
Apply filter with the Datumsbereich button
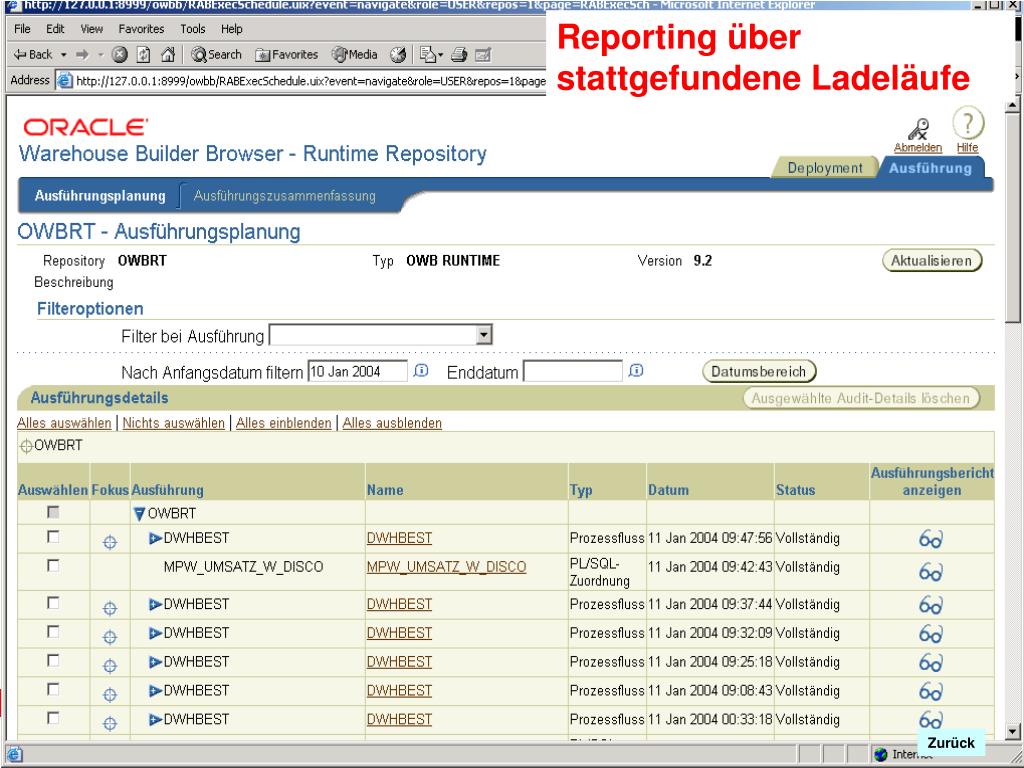(759, 372)
